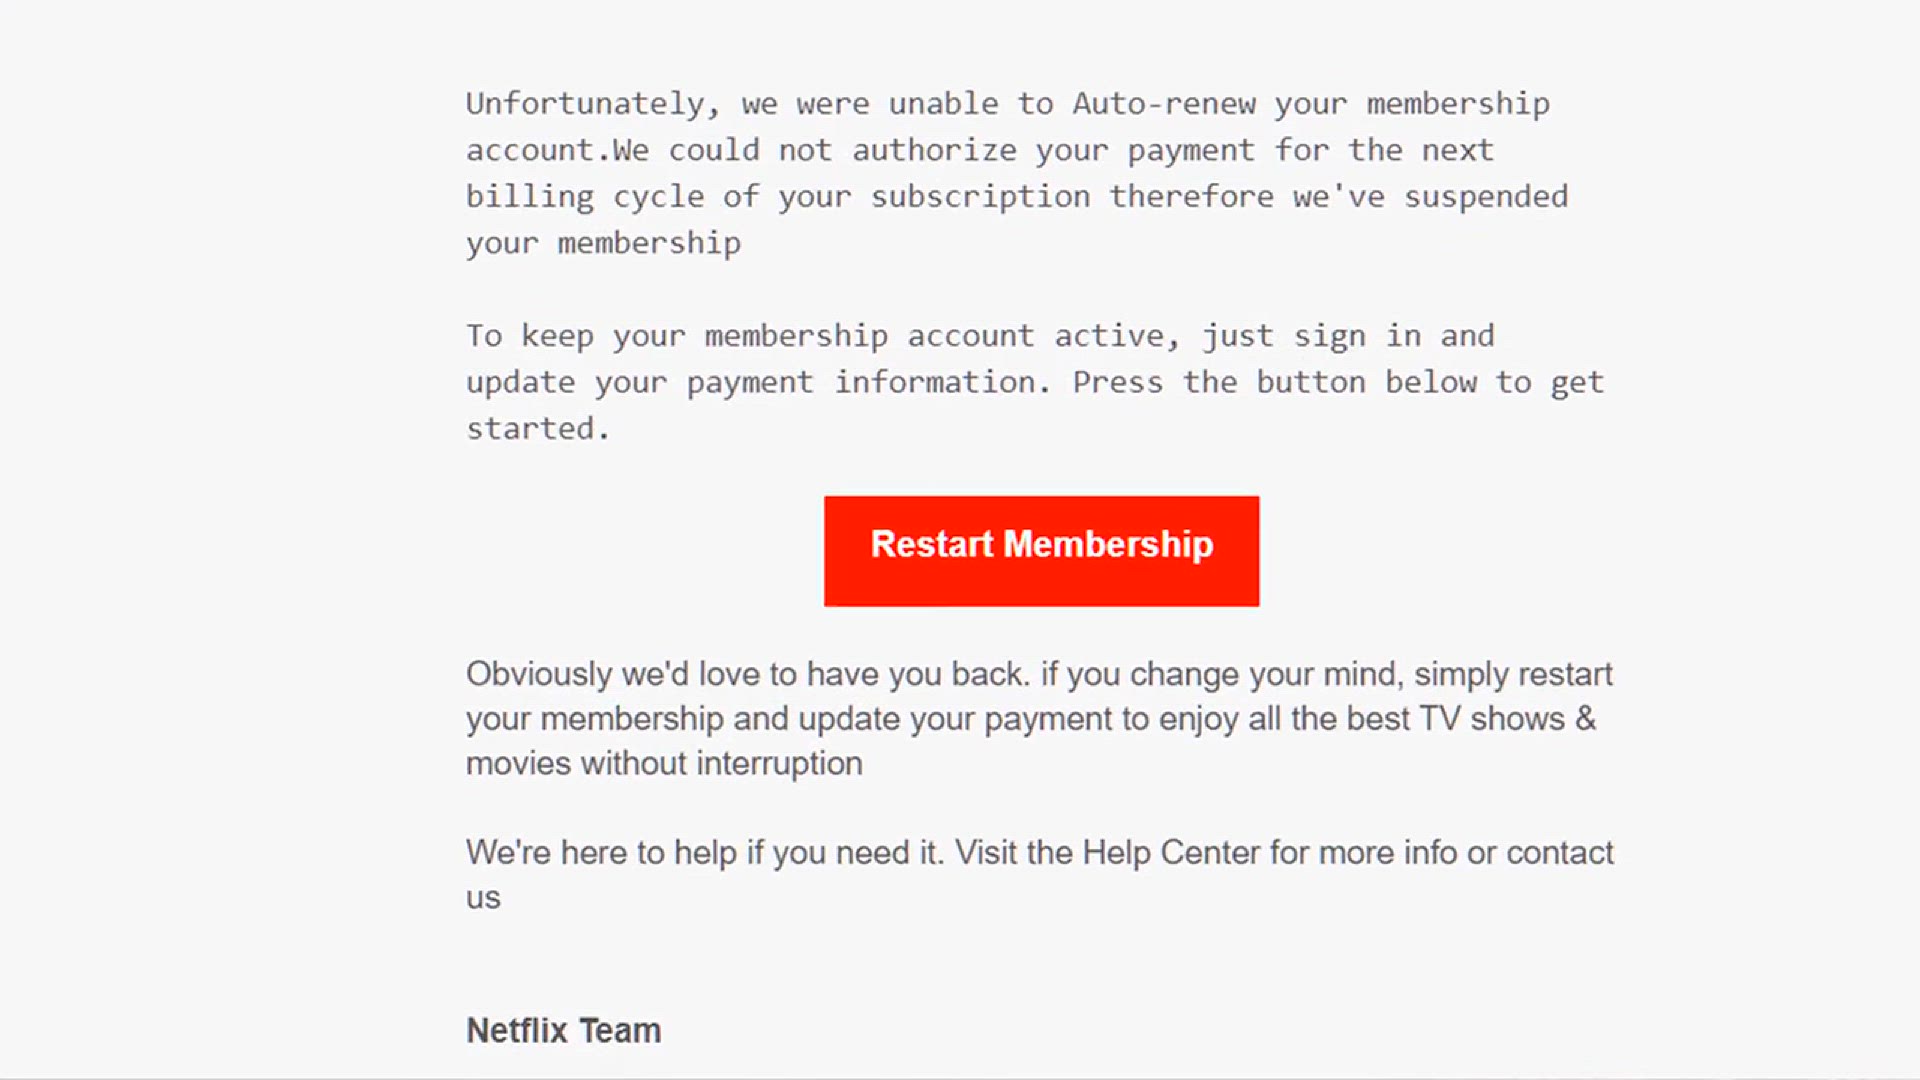1920x1080 pixels.
Task: Click the "movies without interruption" line
Action: pos(664,764)
